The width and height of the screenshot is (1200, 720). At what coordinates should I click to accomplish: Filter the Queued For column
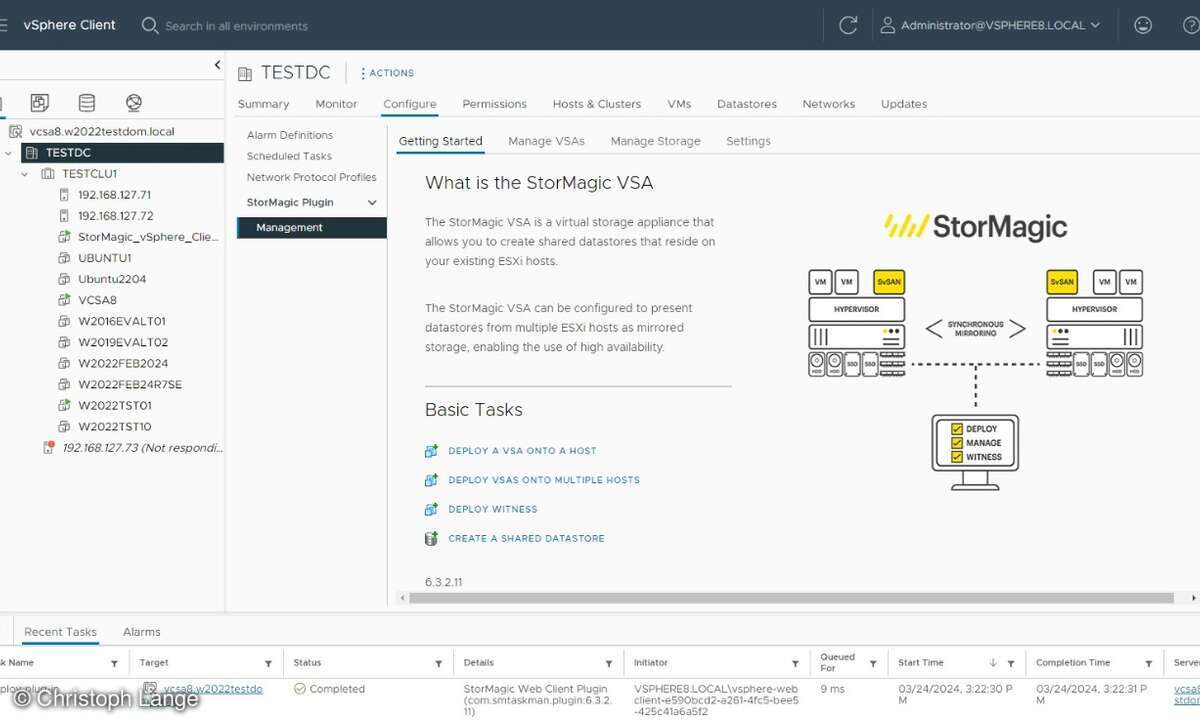873,663
